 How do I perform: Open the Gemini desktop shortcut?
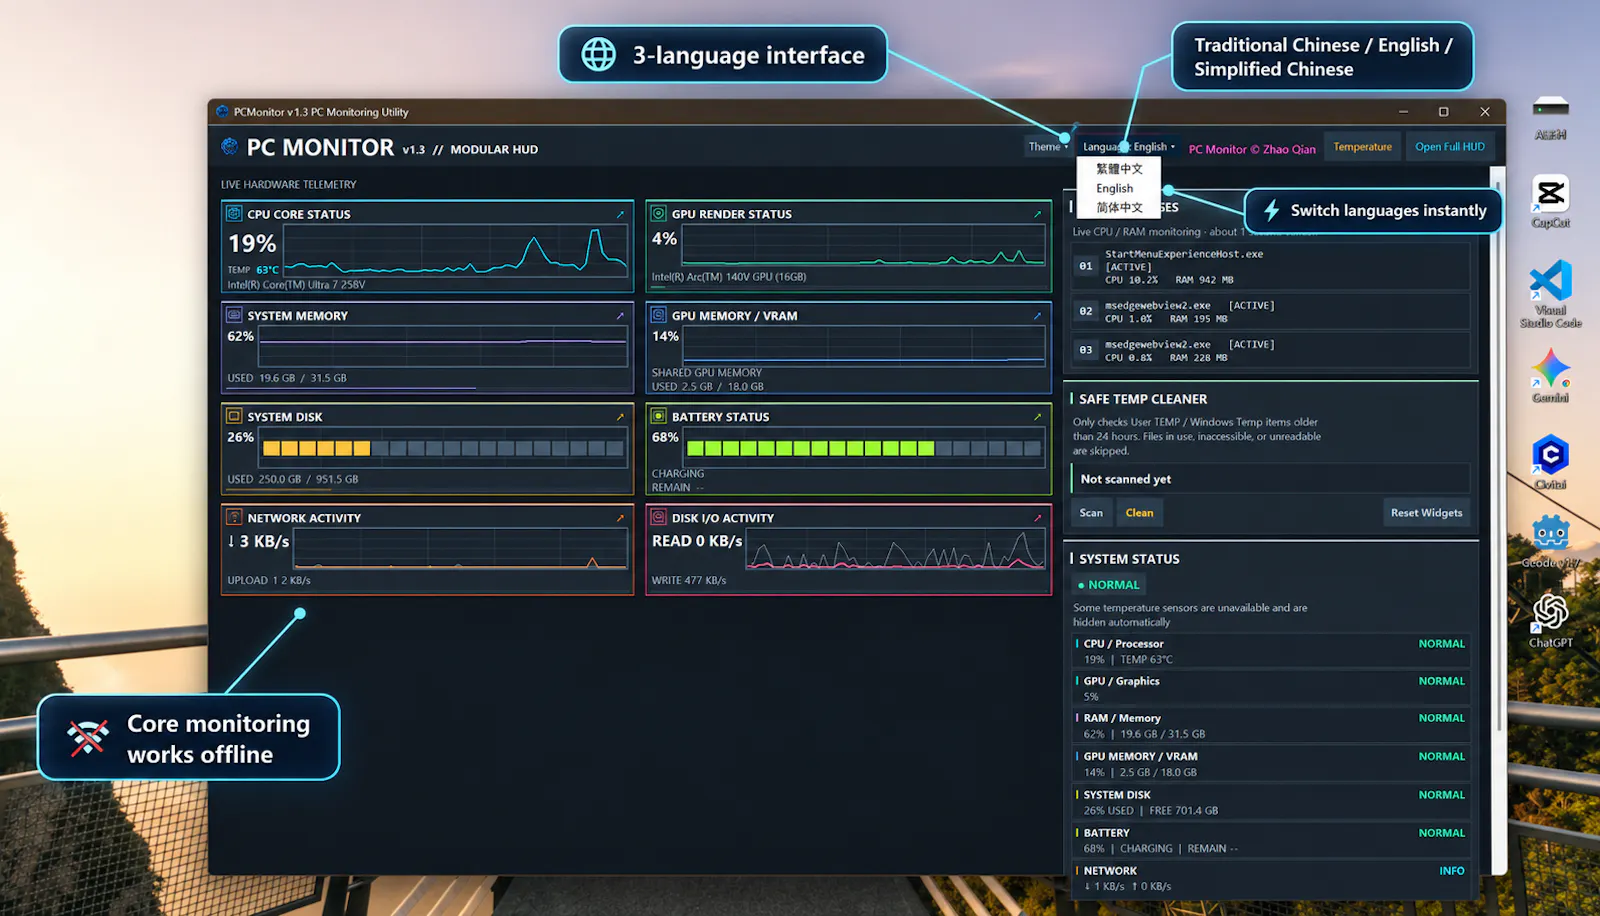pos(1551,375)
